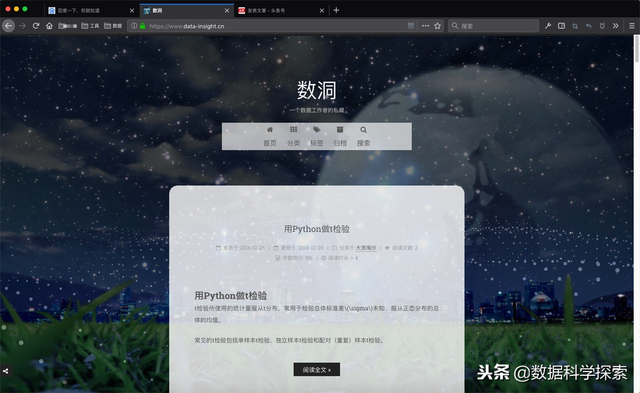Open the 大浪淘沙 category link
Image resolution: width=640 pixels, height=393 pixels.
click(366, 248)
